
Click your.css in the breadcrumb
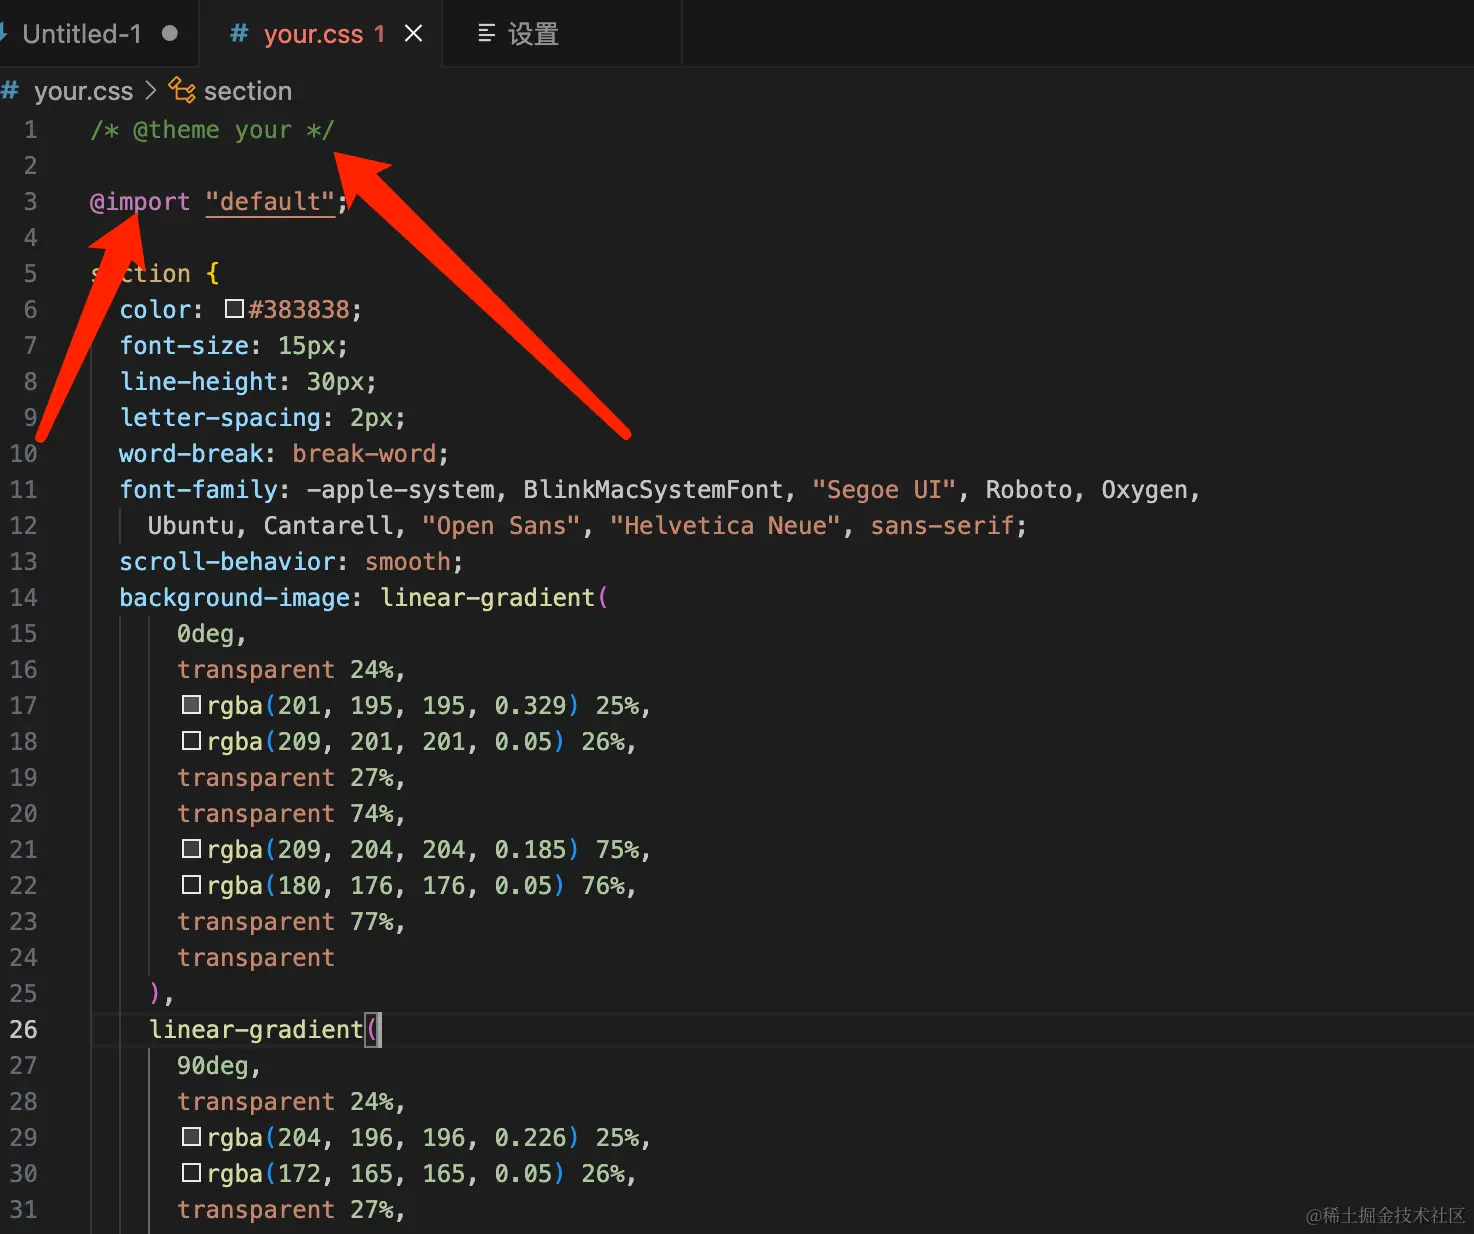coord(83,91)
